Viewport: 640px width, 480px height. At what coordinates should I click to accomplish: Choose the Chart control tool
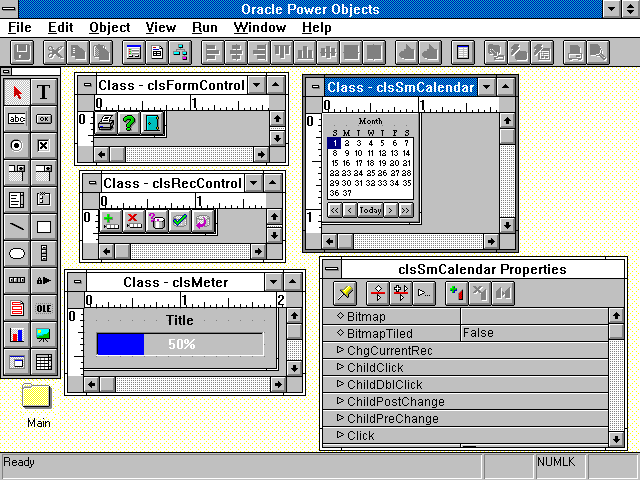coord(17,335)
